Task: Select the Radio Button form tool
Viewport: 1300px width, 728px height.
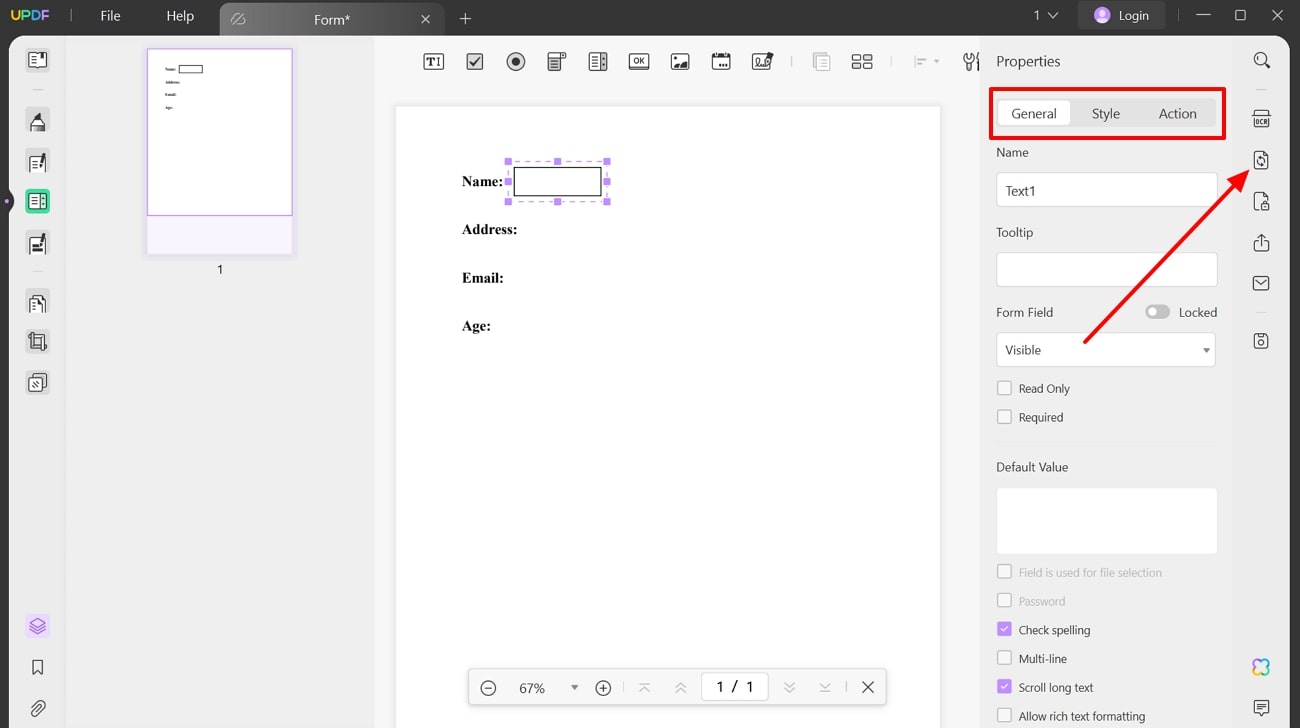Action: (x=516, y=62)
